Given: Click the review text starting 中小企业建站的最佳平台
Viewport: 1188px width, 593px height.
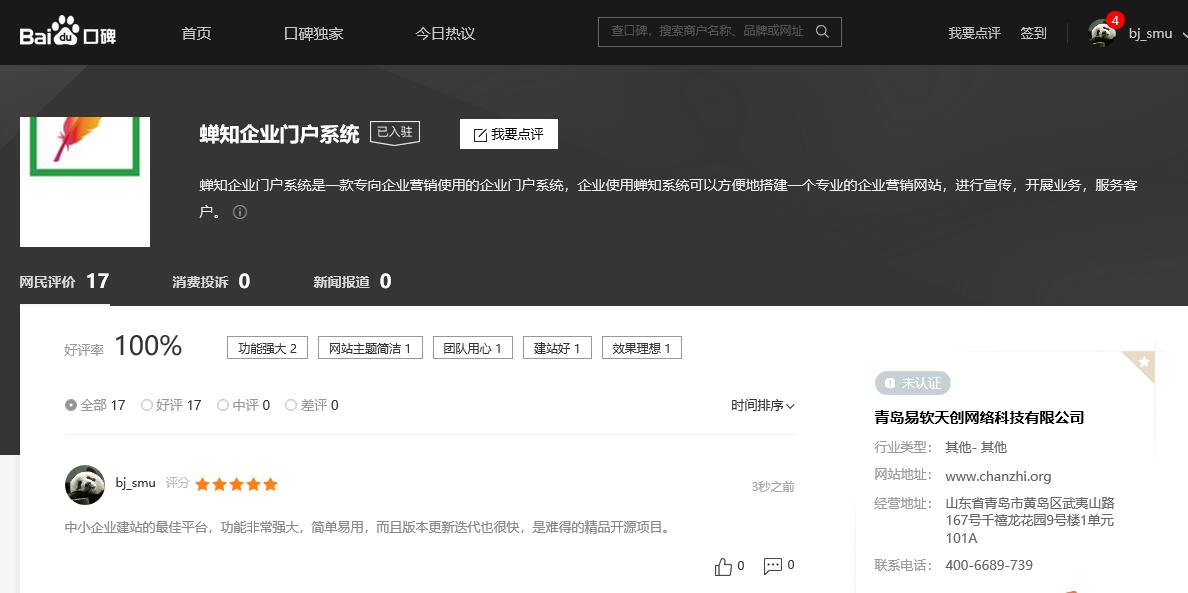Looking at the screenshot, I should coord(368,527).
